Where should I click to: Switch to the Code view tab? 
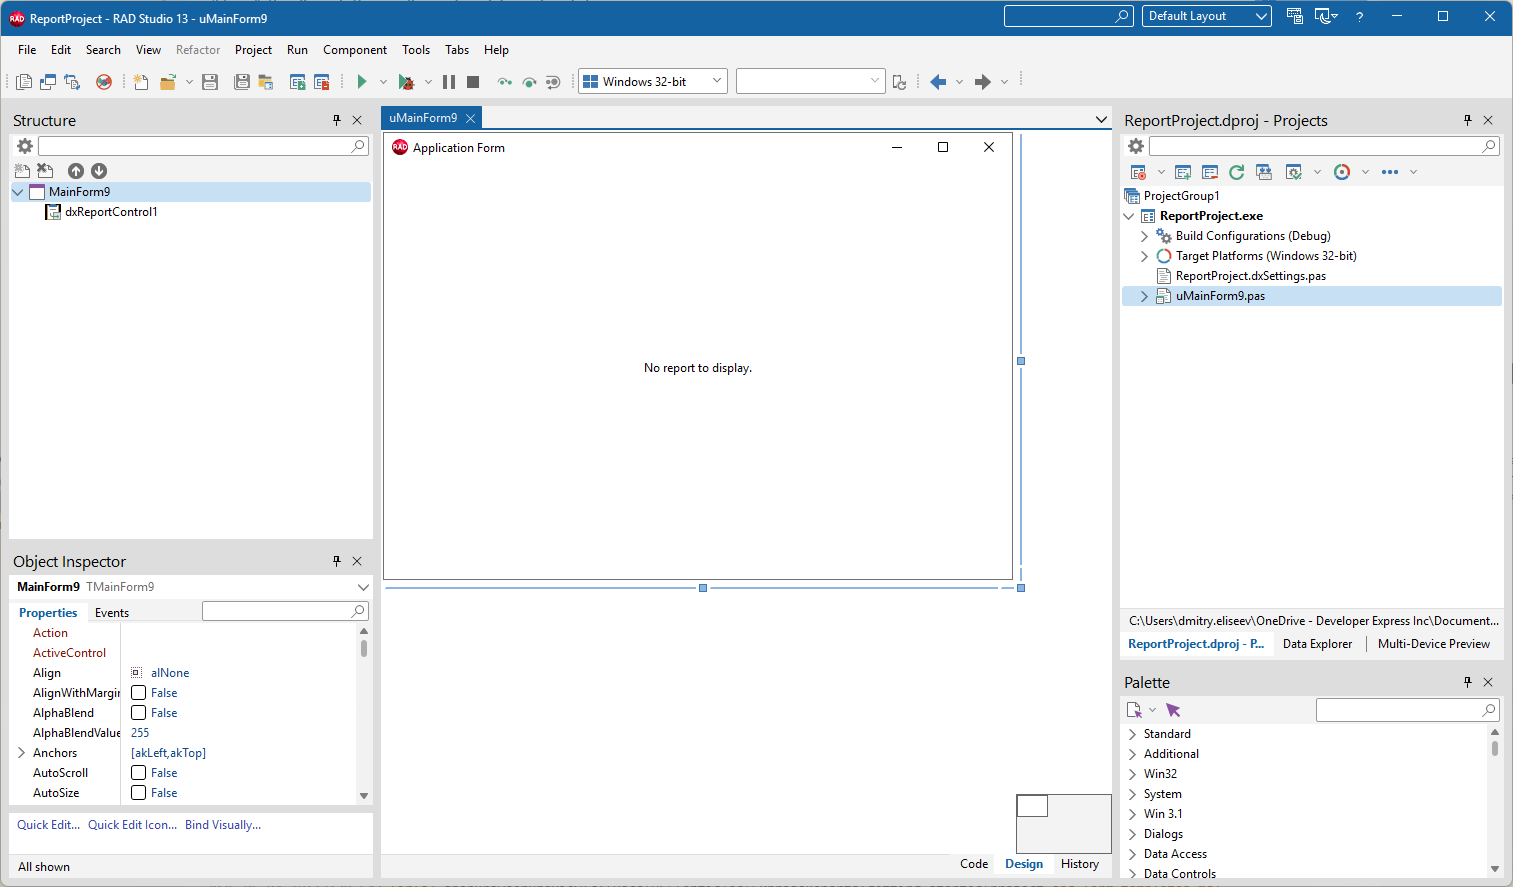pyautogui.click(x=974, y=864)
